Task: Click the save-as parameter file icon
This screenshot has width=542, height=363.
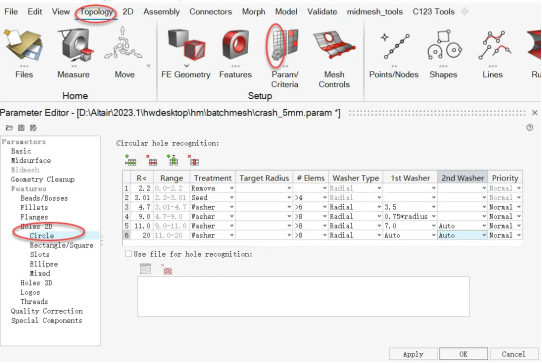Action: pos(33,128)
